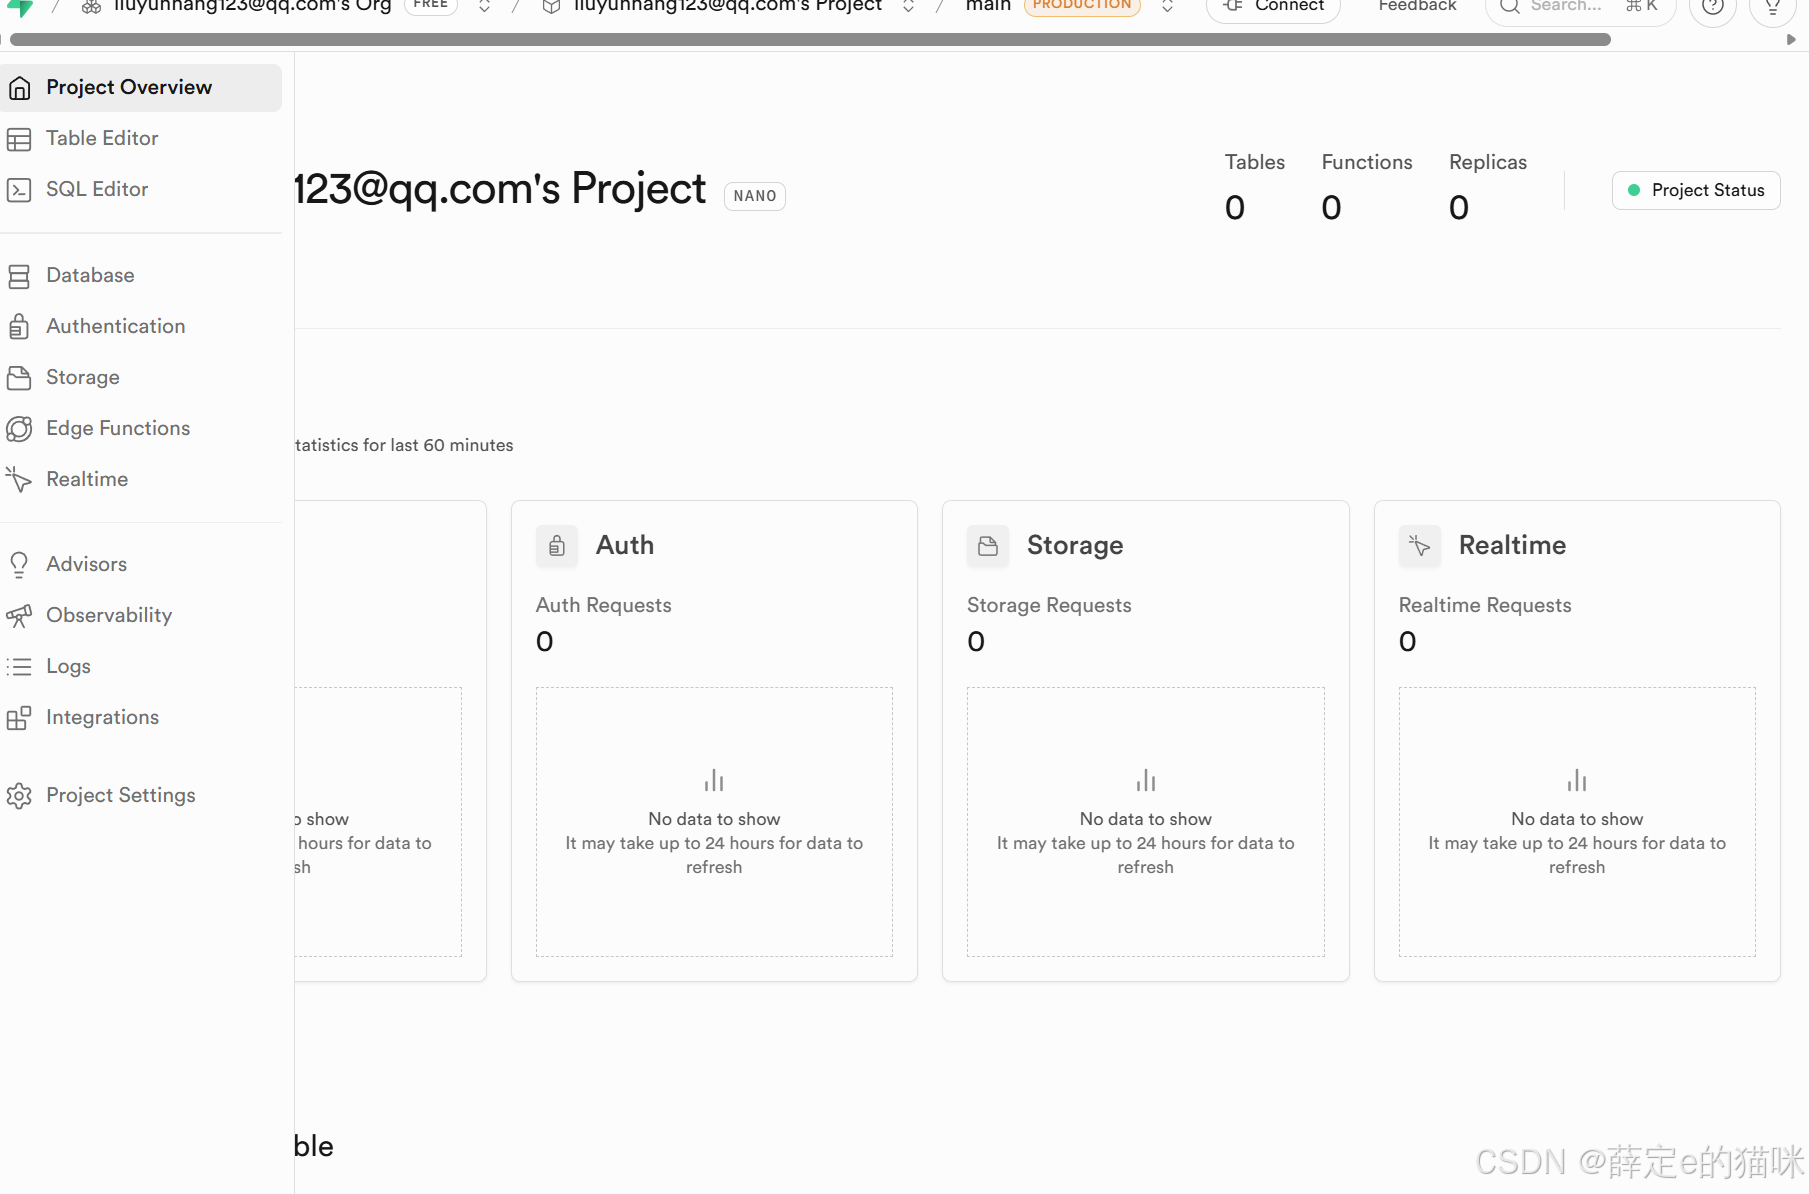The width and height of the screenshot is (1809, 1194).
Task: Click the 'Storage Requests' label
Action: (x=1049, y=606)
